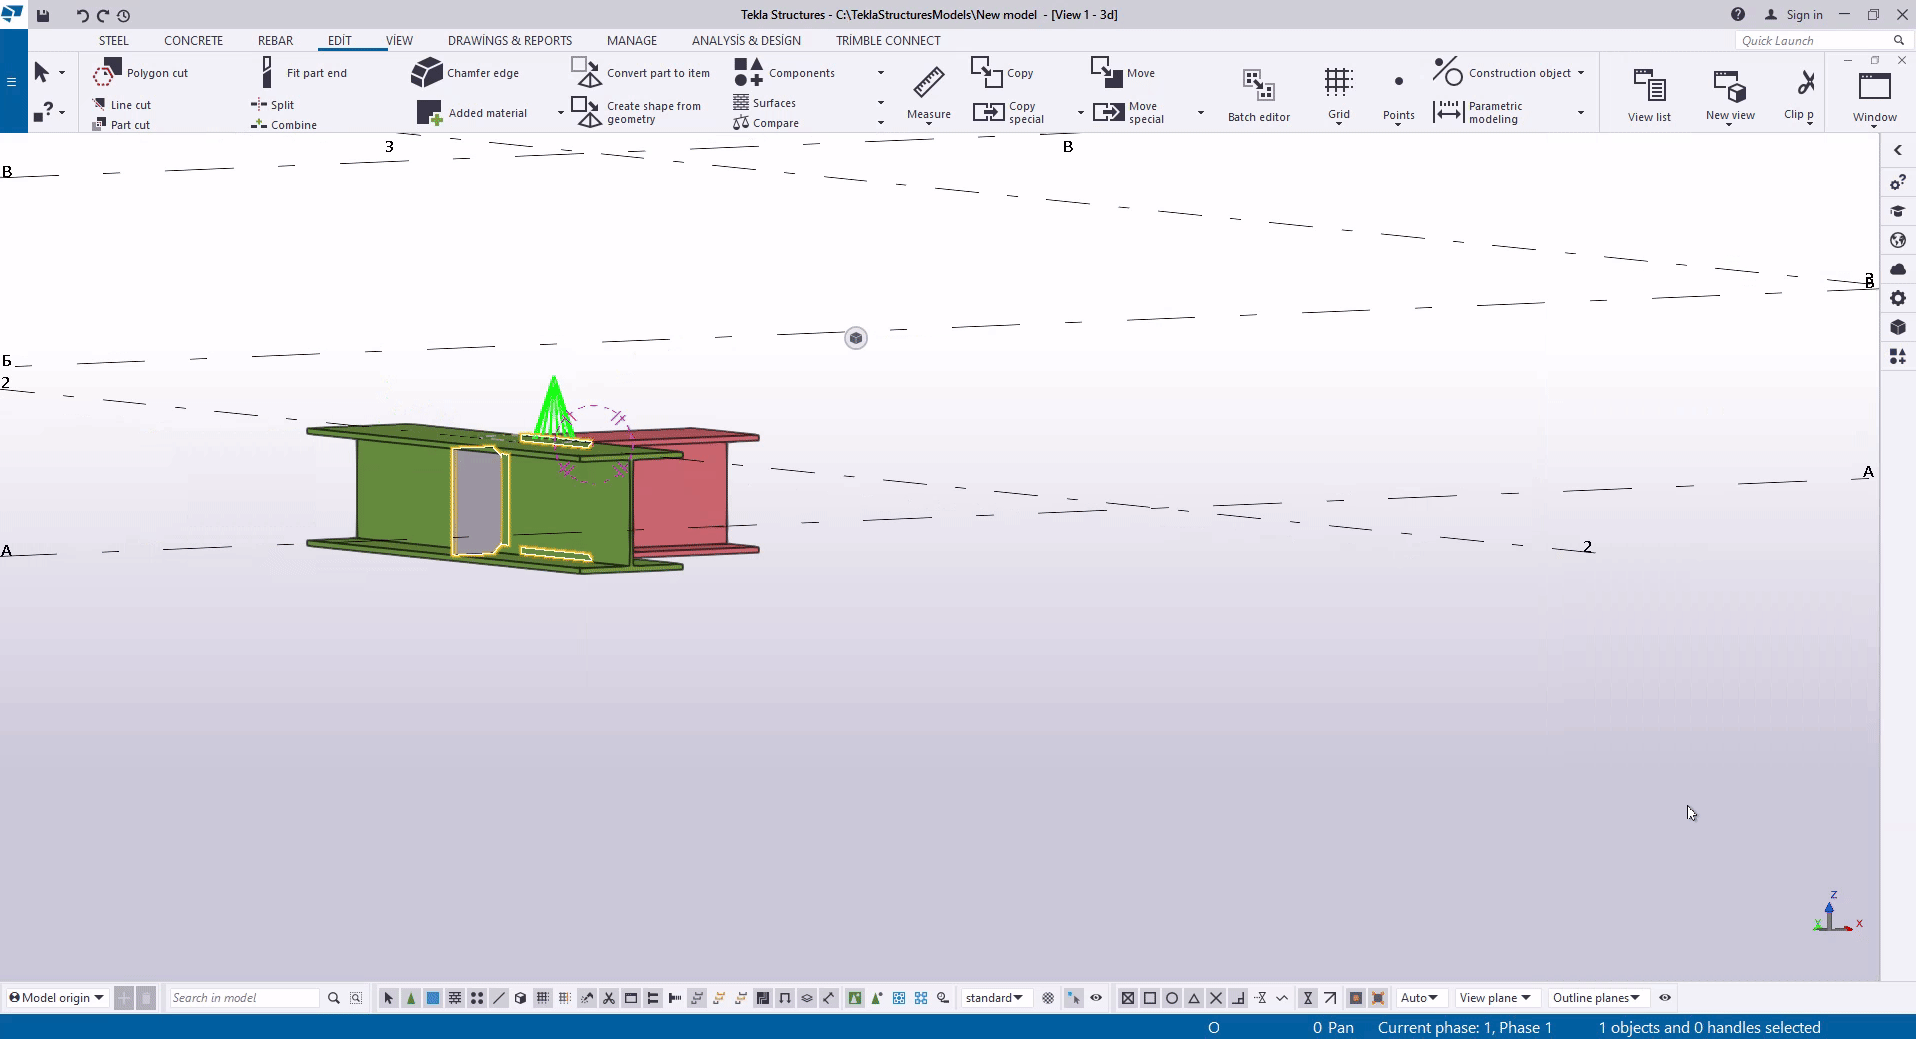Open the View plane dropdown
1916x1039 pixels.
pos(1495,998)
